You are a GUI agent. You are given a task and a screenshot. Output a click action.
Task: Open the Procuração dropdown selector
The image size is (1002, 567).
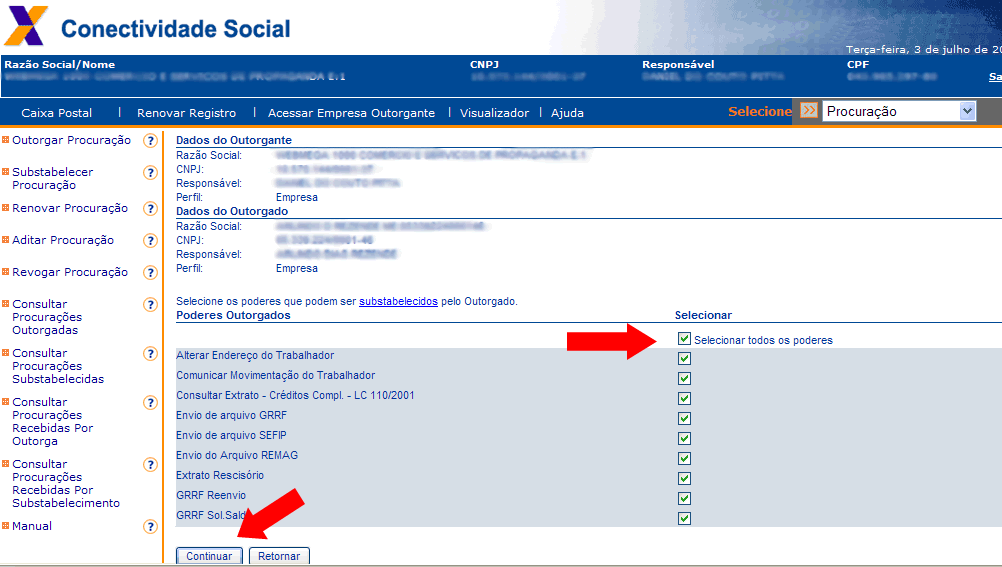[899, 111]
